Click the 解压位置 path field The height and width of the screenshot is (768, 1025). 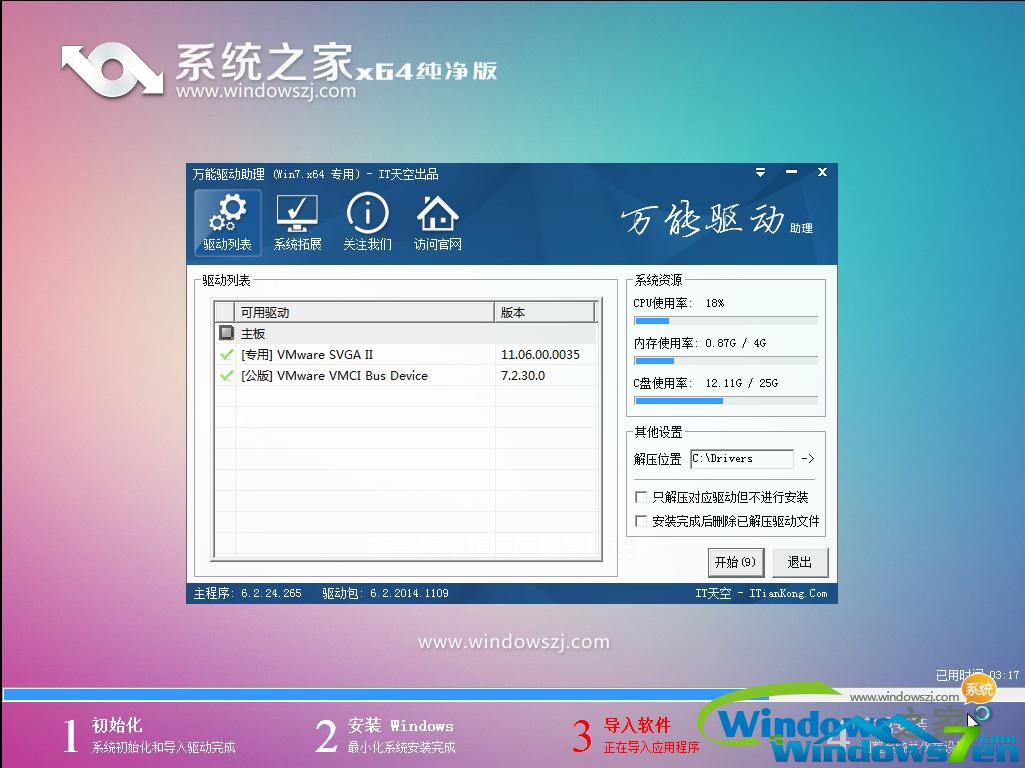742,459
